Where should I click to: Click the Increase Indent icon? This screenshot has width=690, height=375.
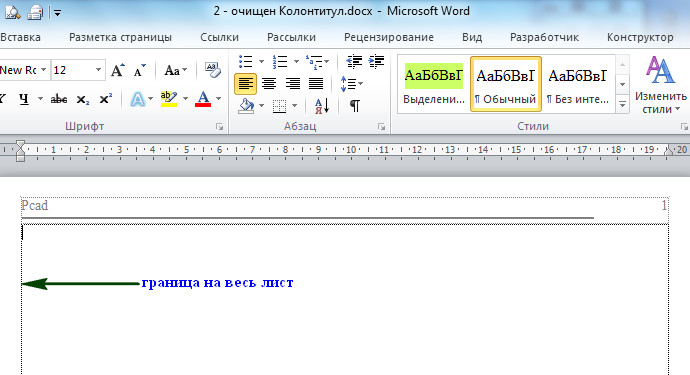coord(377,62)
